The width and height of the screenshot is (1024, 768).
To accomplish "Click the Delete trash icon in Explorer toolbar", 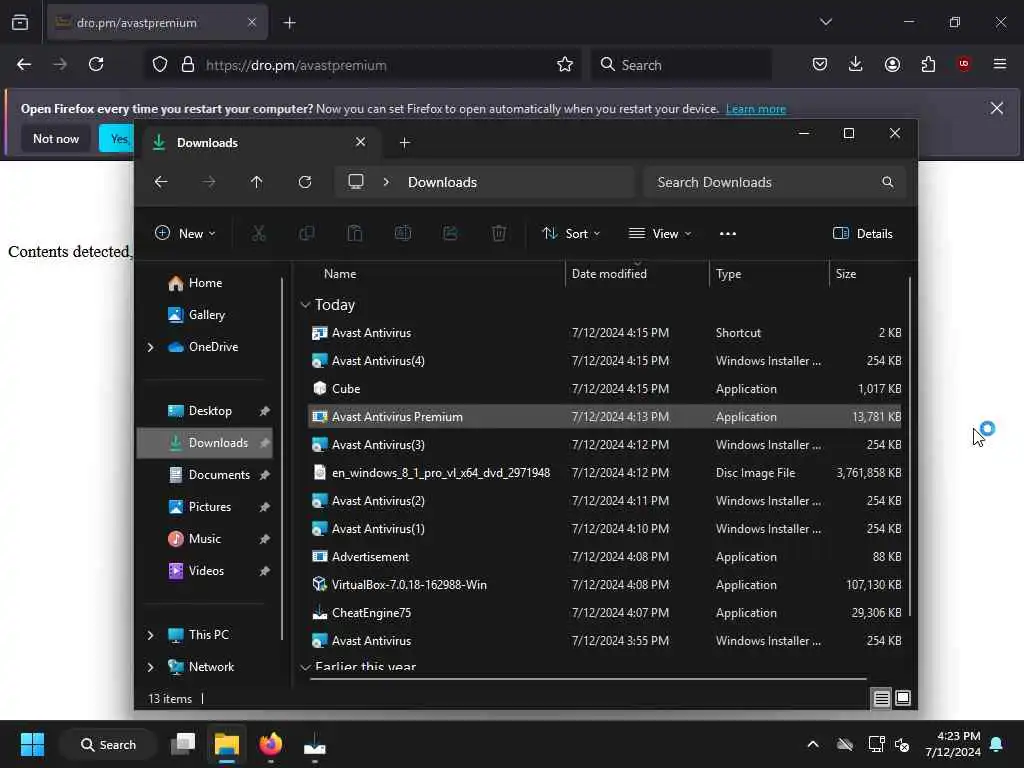I will pos(499,233).
